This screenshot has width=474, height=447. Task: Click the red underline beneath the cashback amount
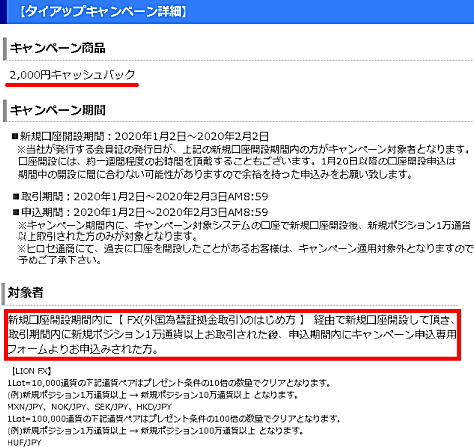pyautogui.click(x=72, y=85)
